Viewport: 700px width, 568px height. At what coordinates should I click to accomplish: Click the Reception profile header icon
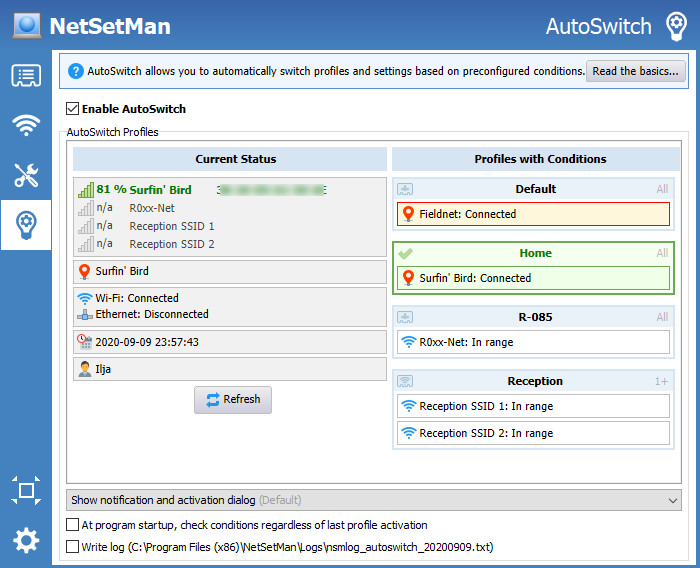(405, 381)
